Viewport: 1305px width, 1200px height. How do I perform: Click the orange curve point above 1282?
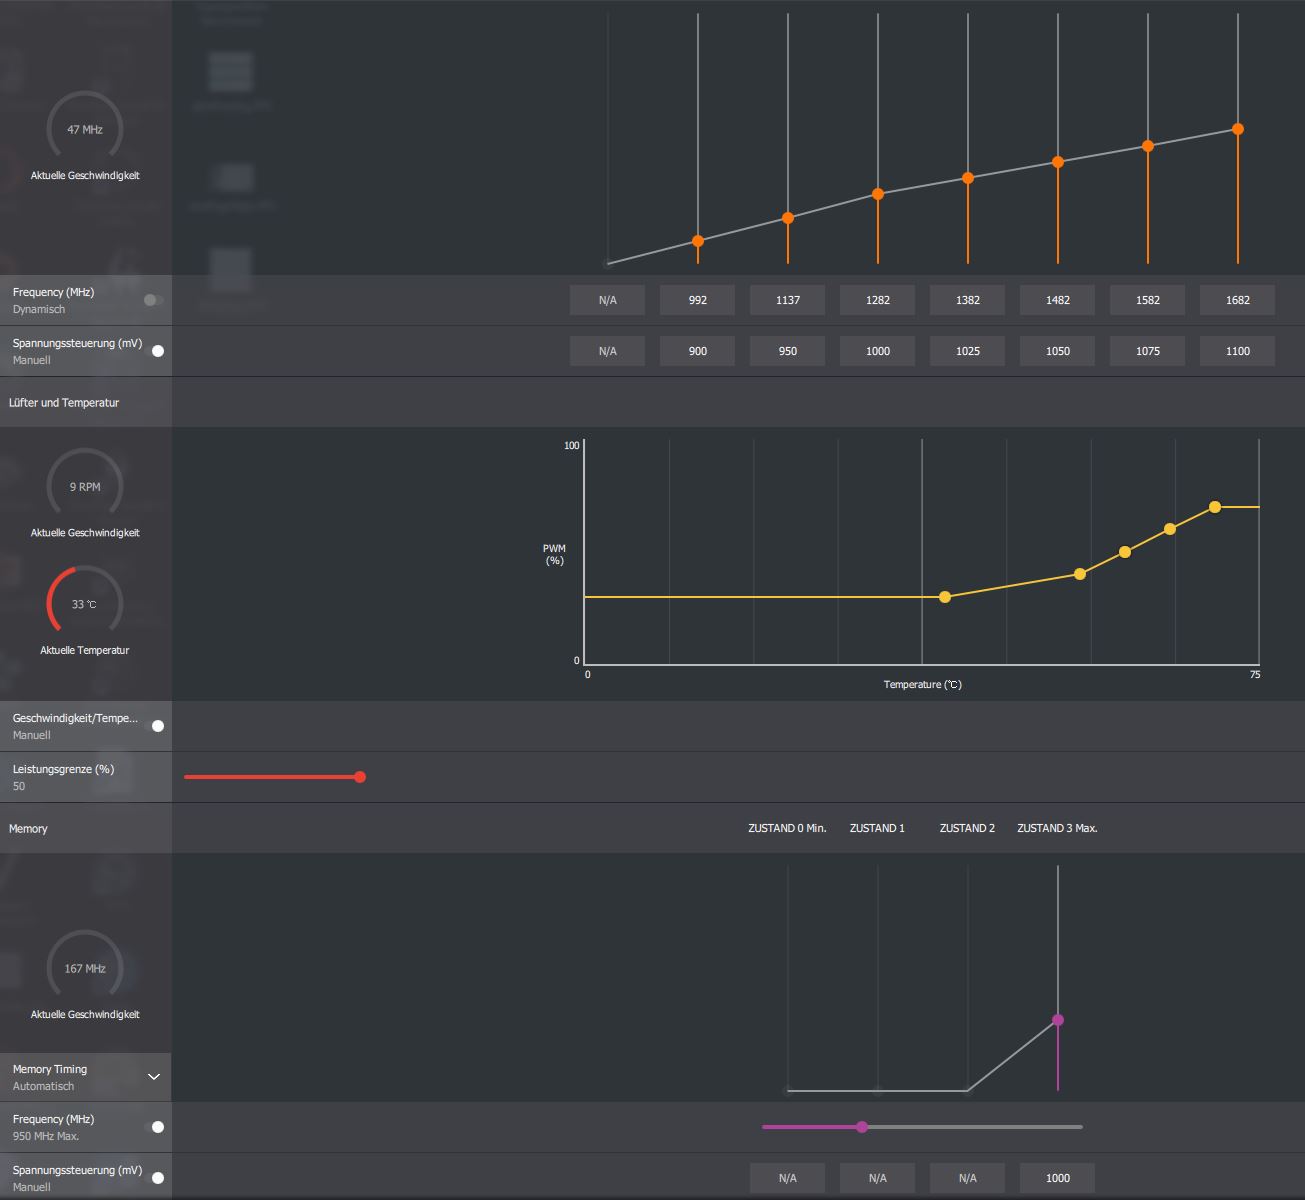(878, 194)
